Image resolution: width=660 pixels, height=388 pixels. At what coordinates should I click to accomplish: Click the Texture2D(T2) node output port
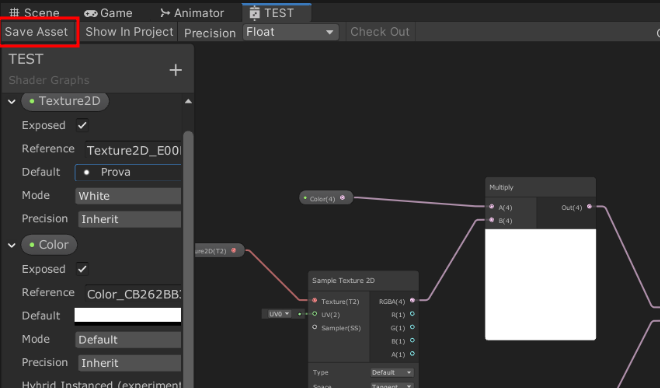pos(234,250)
